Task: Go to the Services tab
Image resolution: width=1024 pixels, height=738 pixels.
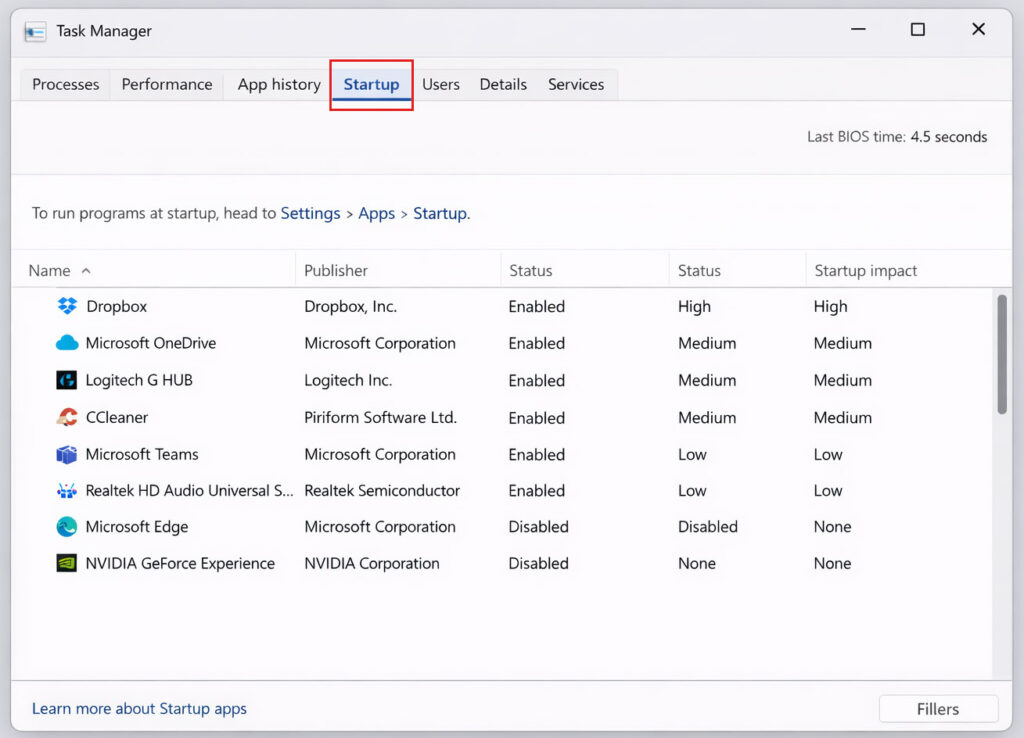Action: click(576, 85)
